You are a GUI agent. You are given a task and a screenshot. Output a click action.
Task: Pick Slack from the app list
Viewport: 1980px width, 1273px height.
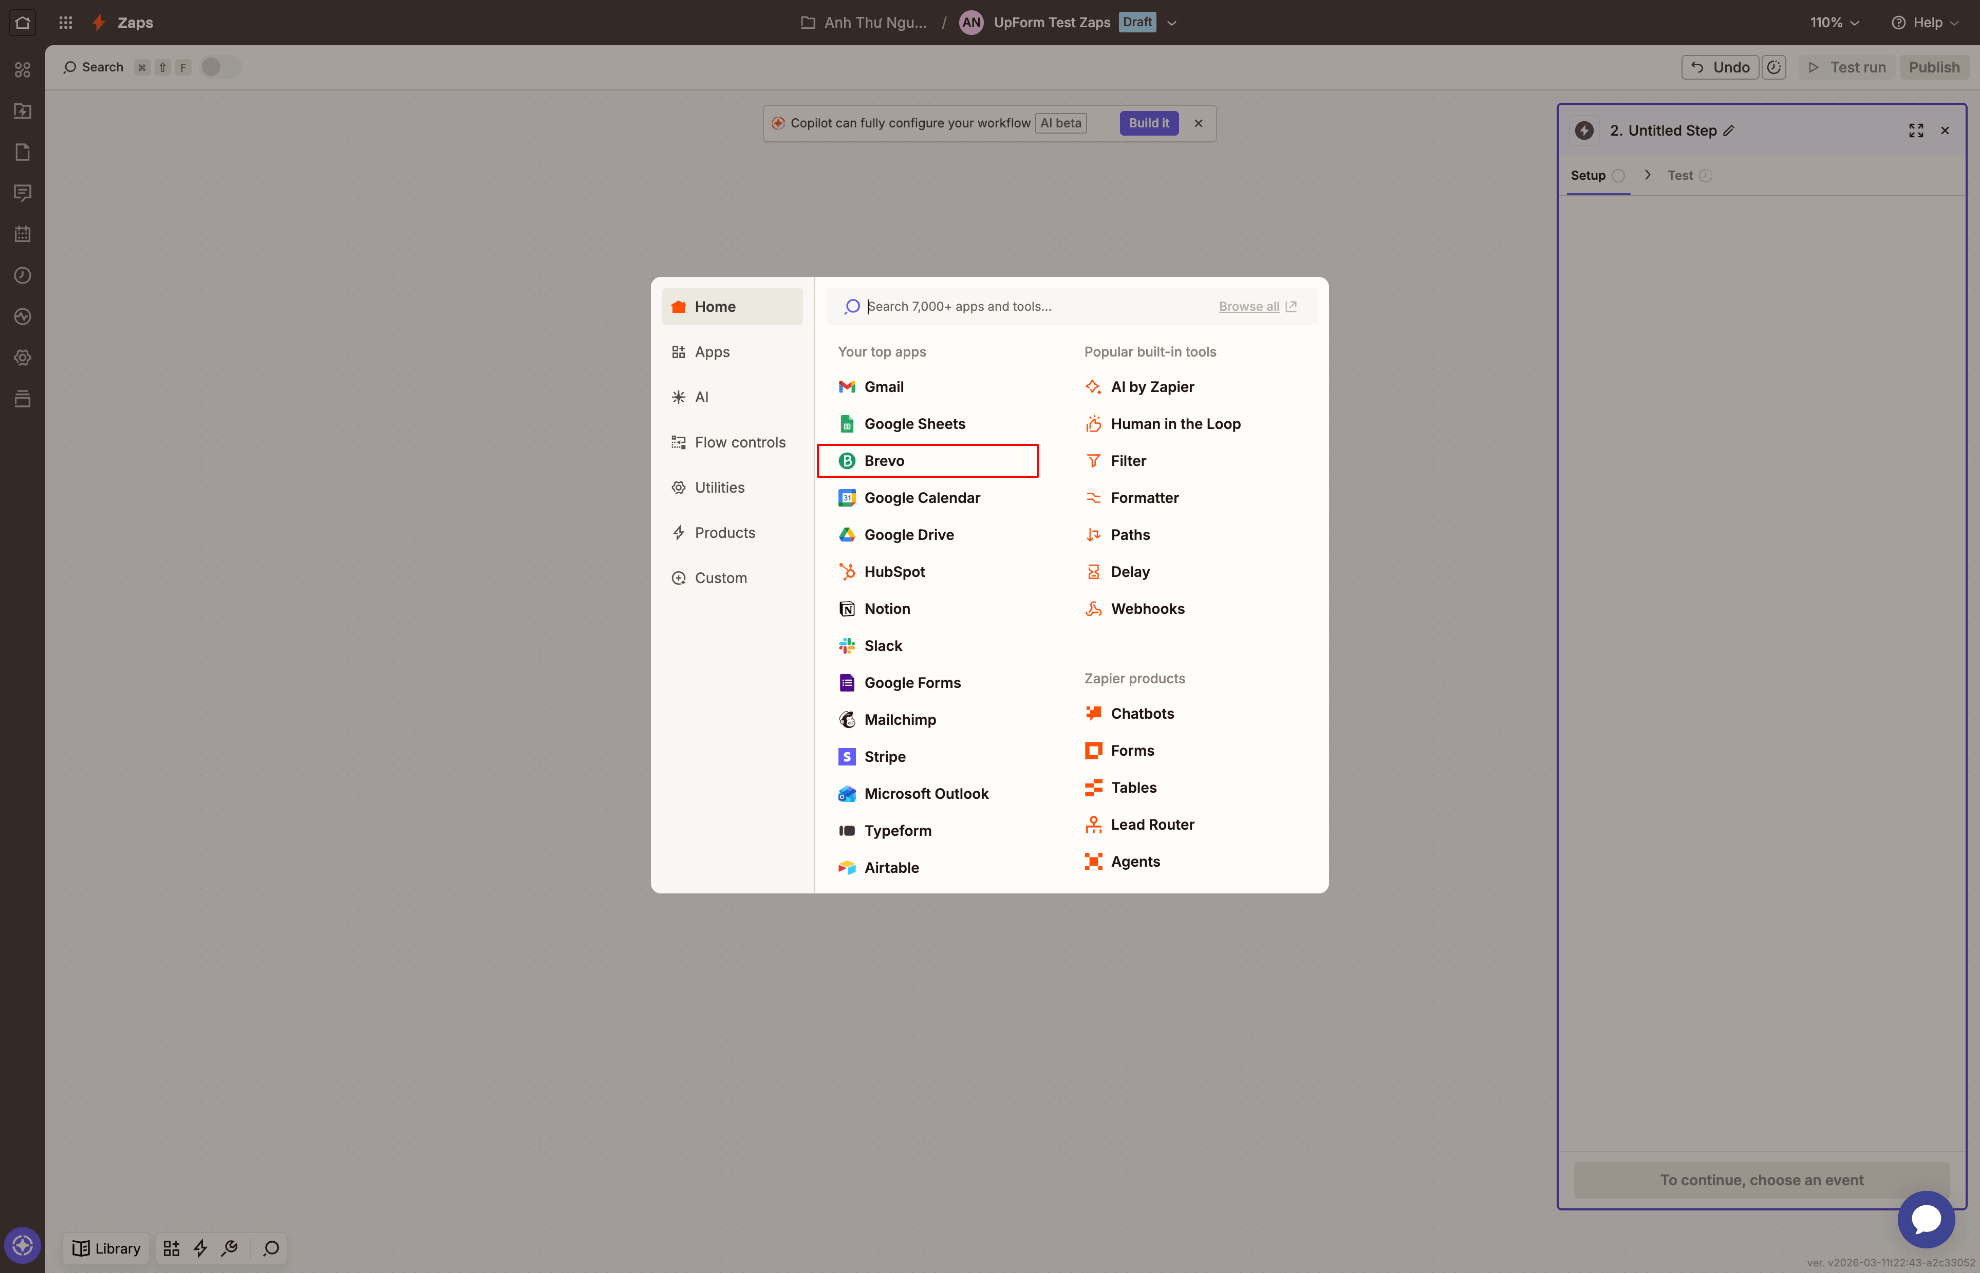pos(928,646)
